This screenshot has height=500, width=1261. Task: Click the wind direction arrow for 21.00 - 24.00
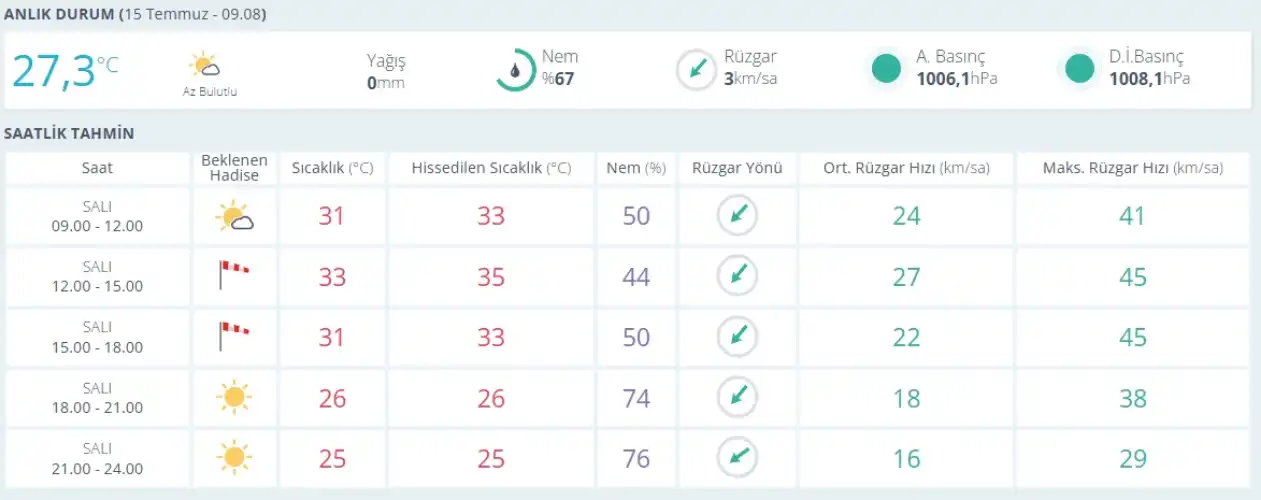pyautogui.click(x=737, y=457)
